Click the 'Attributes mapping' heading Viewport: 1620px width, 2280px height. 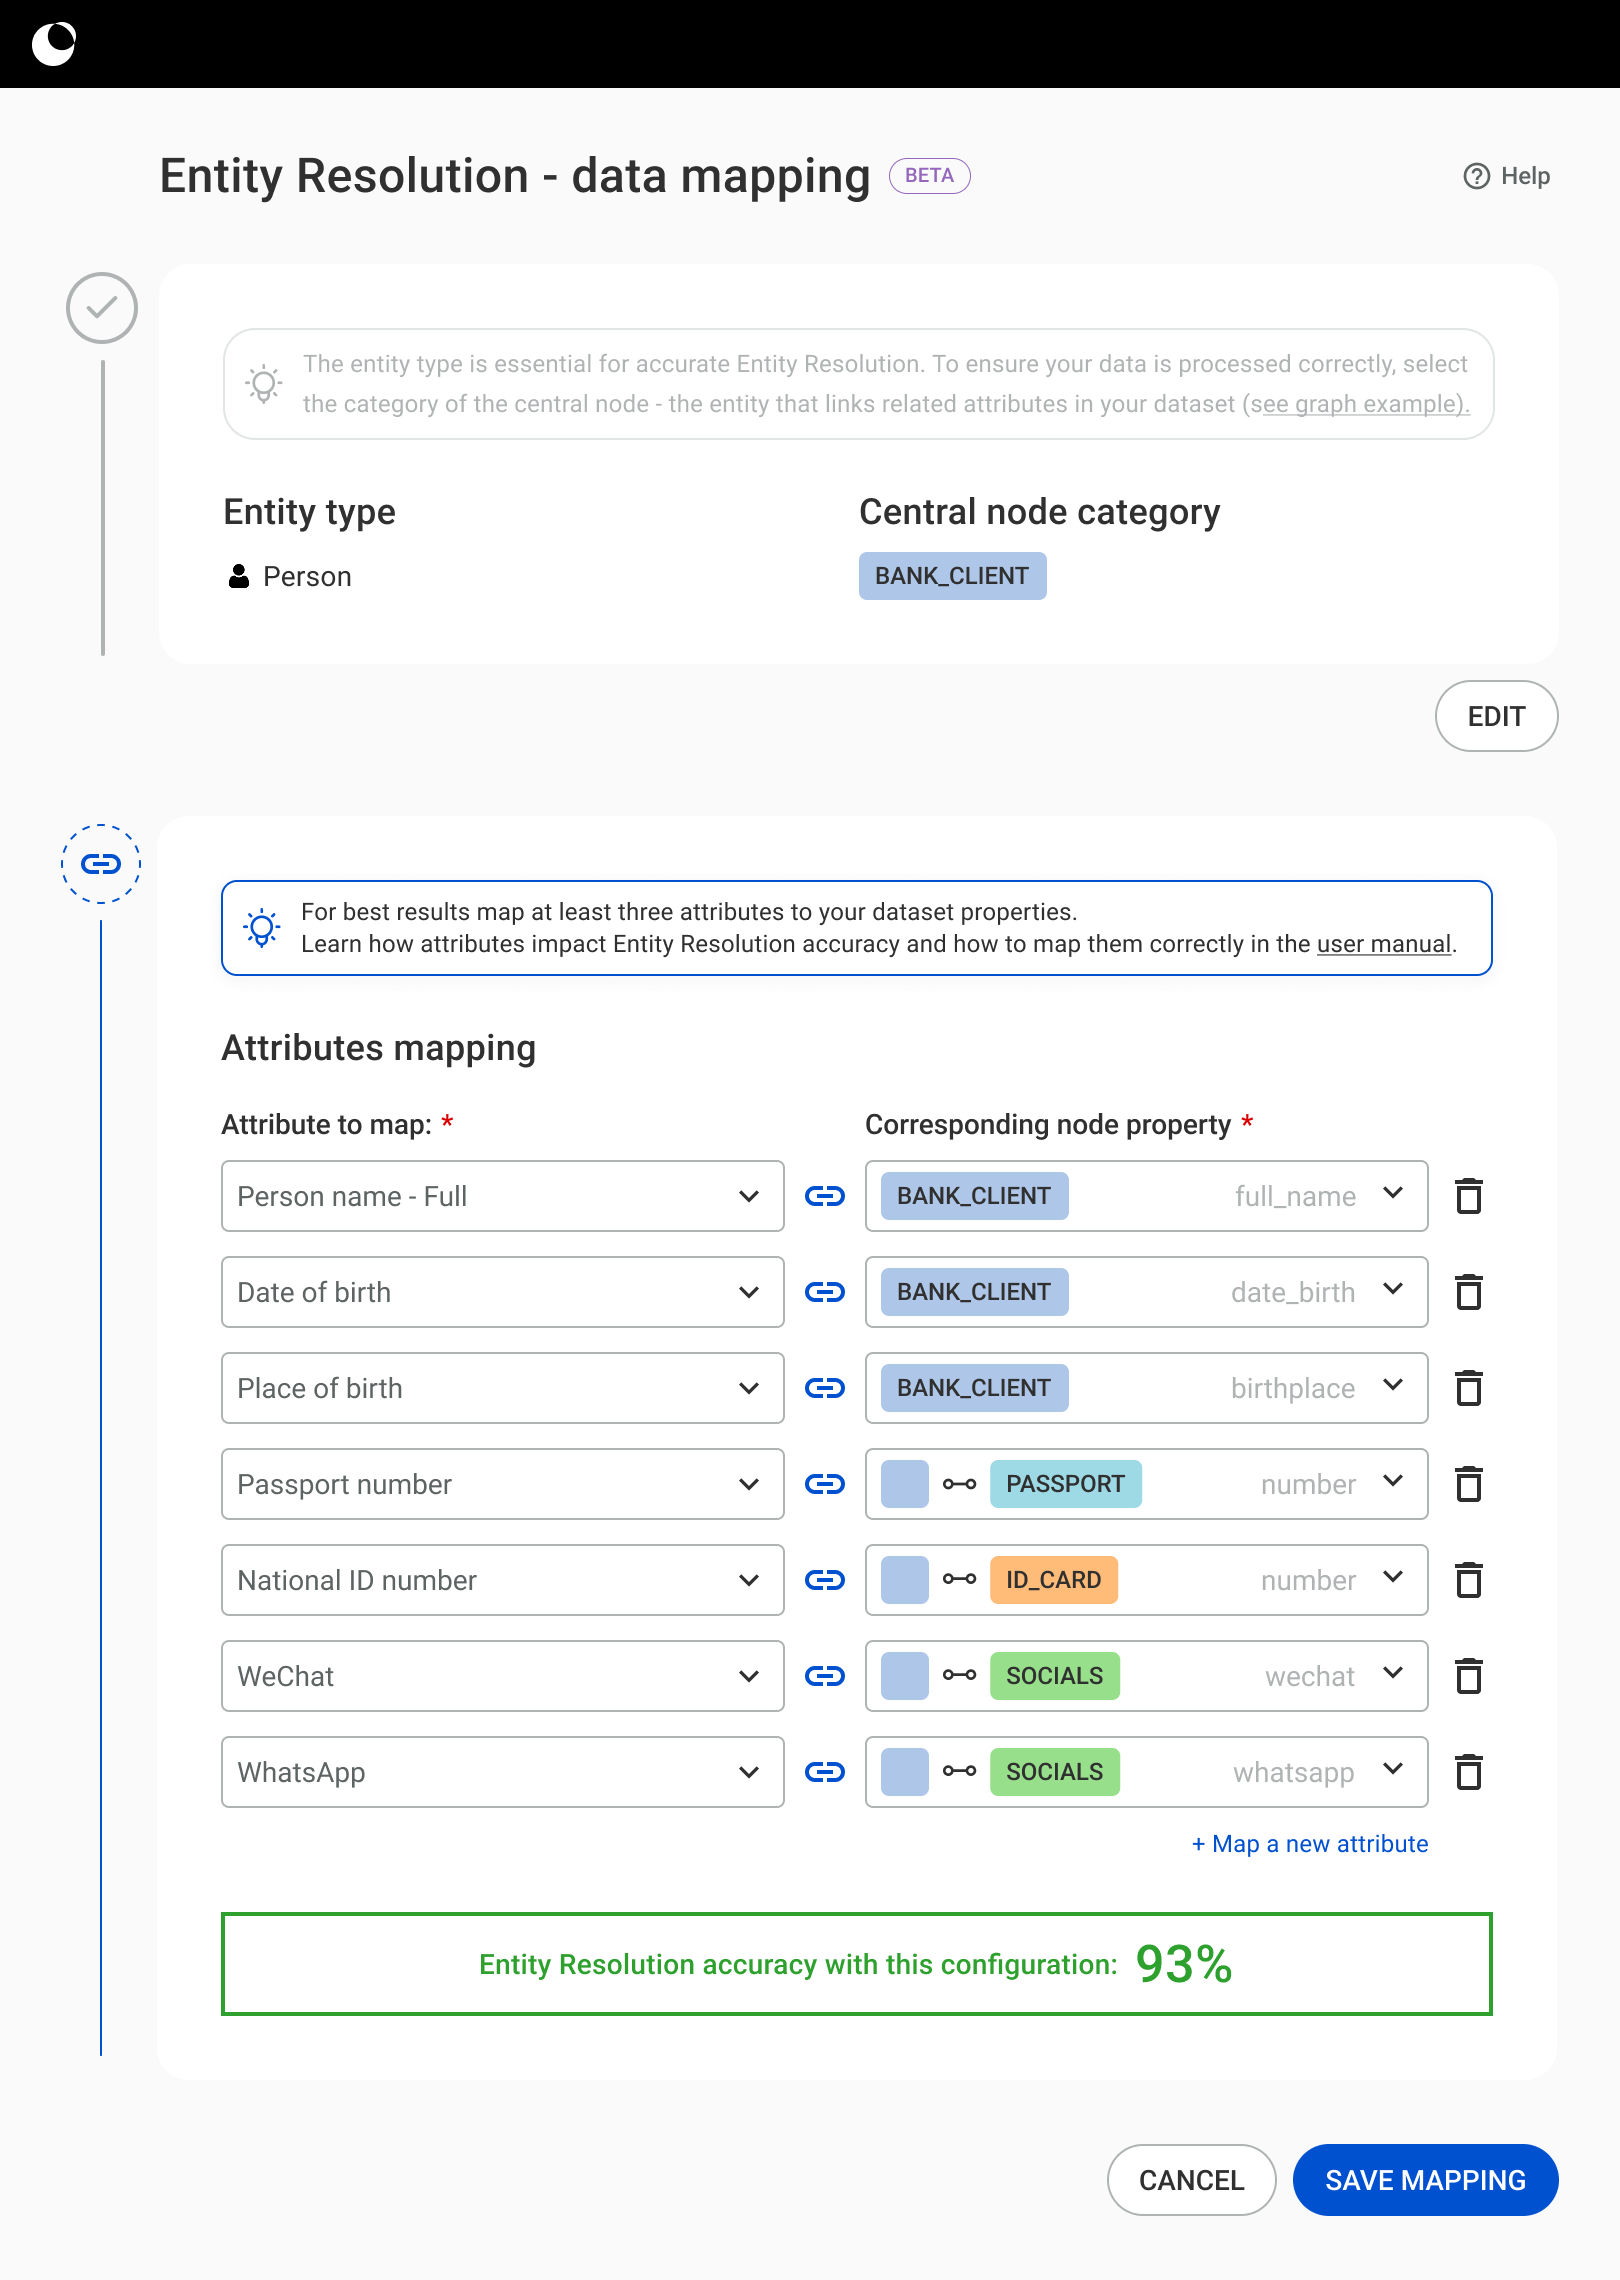[378, 1048]
